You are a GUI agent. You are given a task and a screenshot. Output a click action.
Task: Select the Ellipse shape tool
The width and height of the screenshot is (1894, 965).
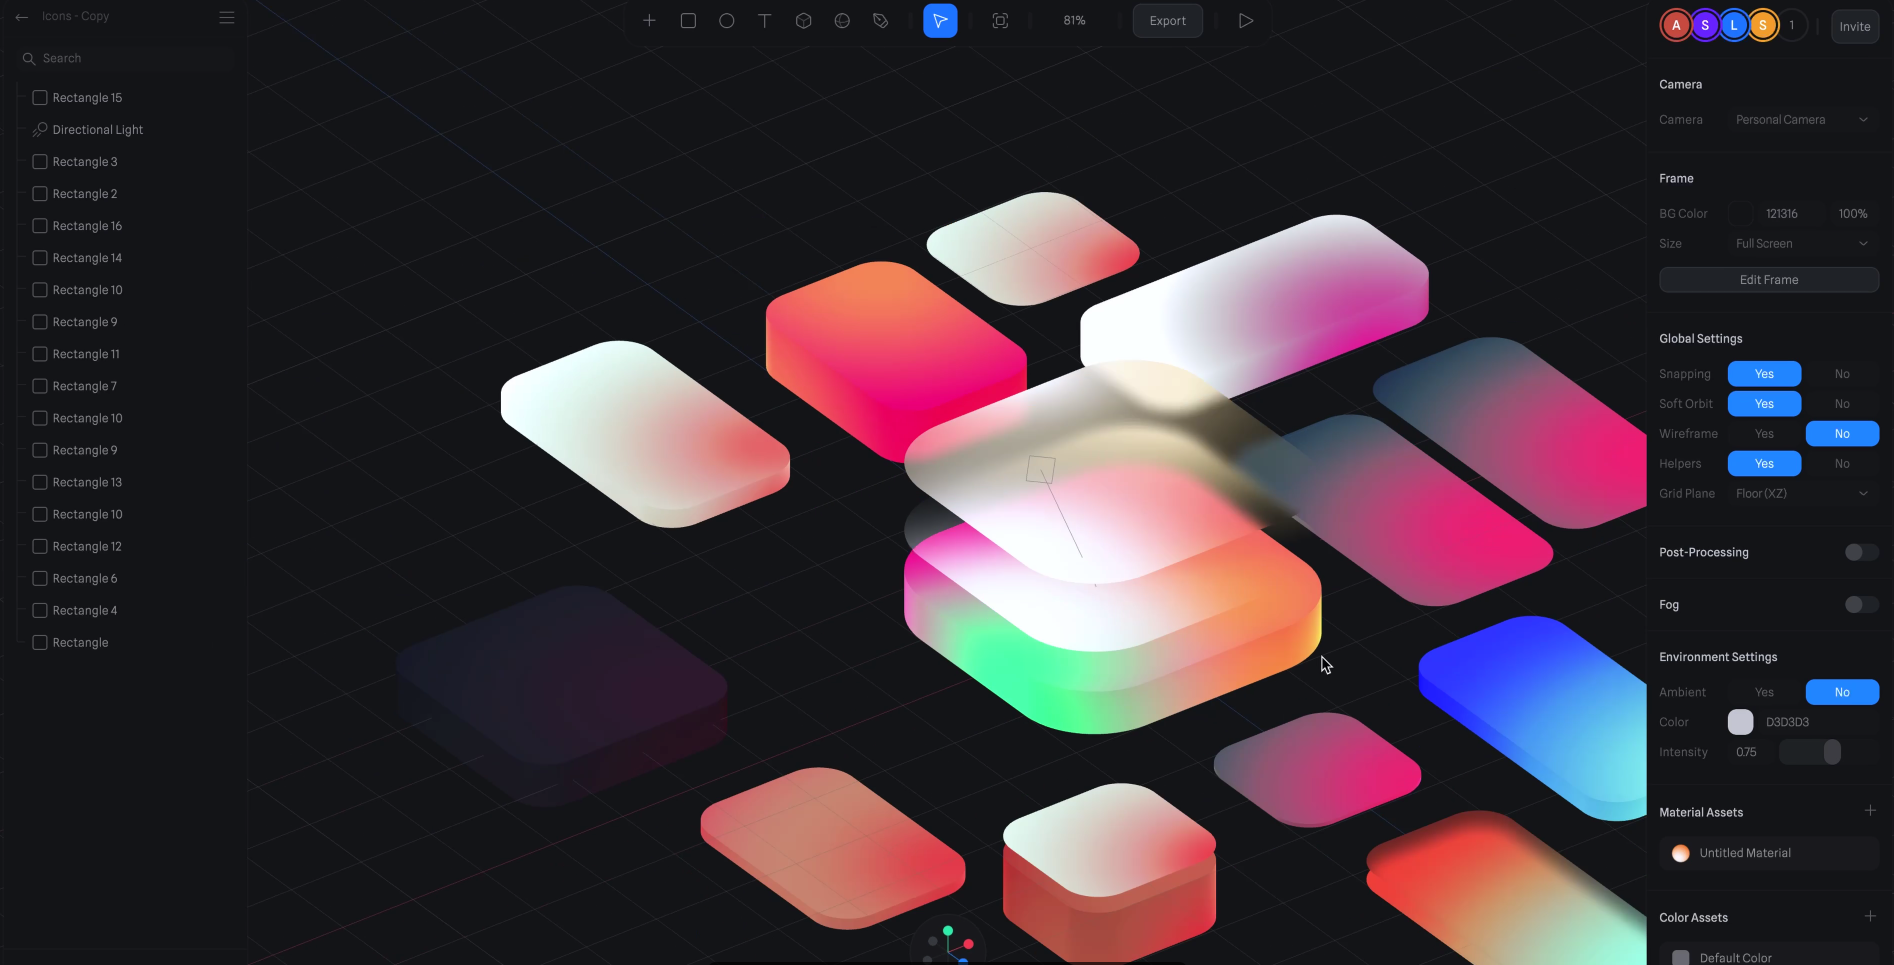[727, 21]
